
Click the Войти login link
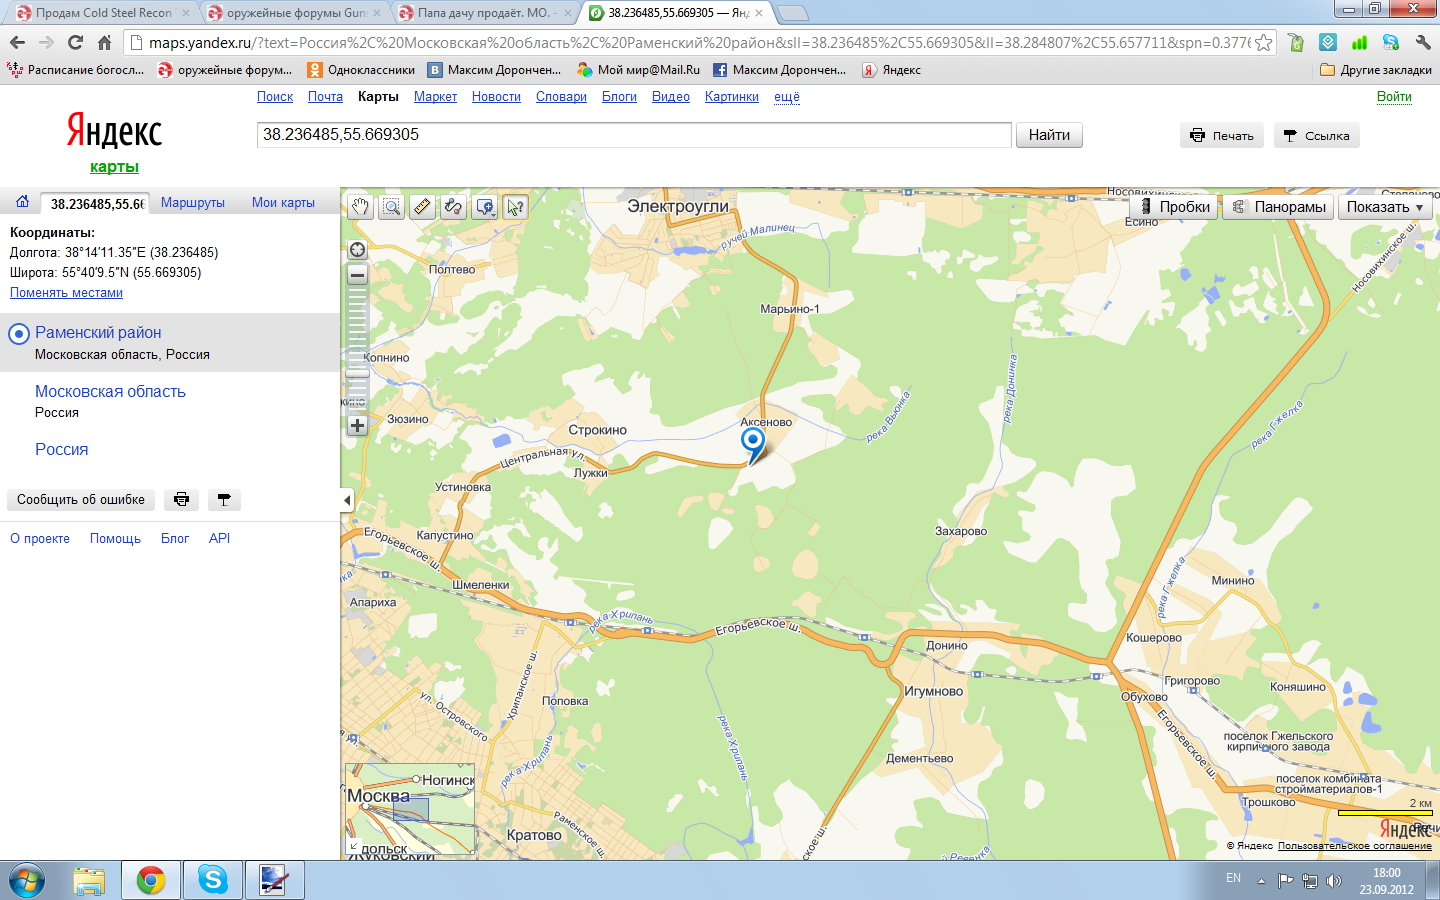pos(1394,97)
